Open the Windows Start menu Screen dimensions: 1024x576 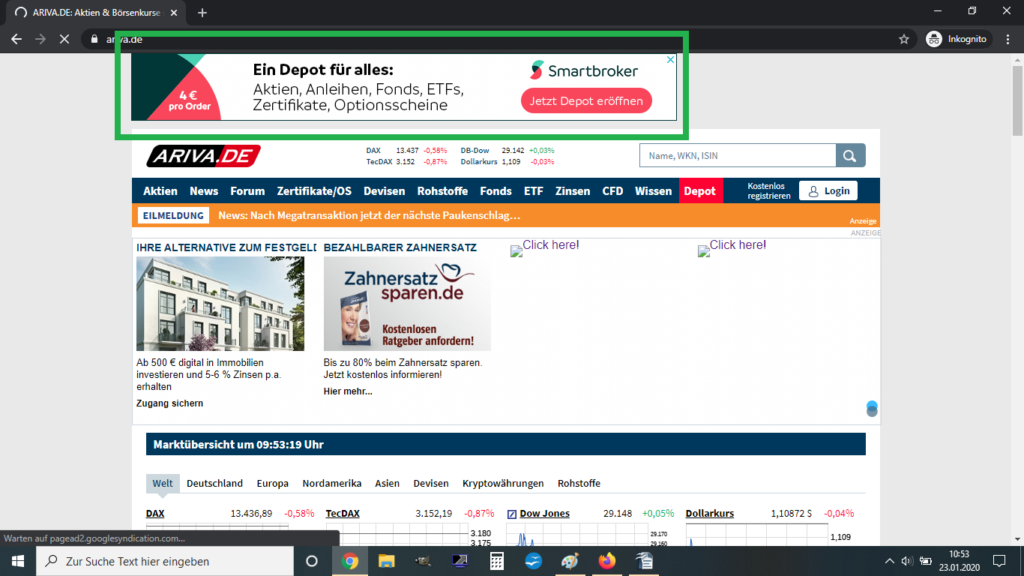[x=18, y=561]
